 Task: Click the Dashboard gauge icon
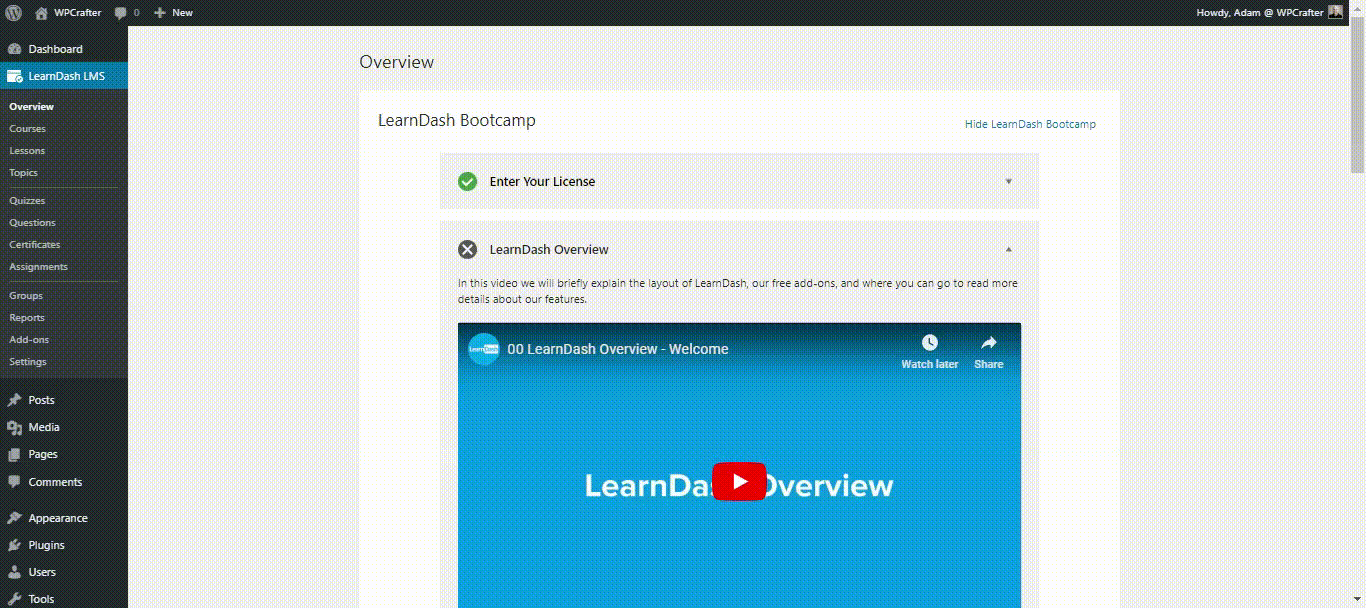coord(14,49)
